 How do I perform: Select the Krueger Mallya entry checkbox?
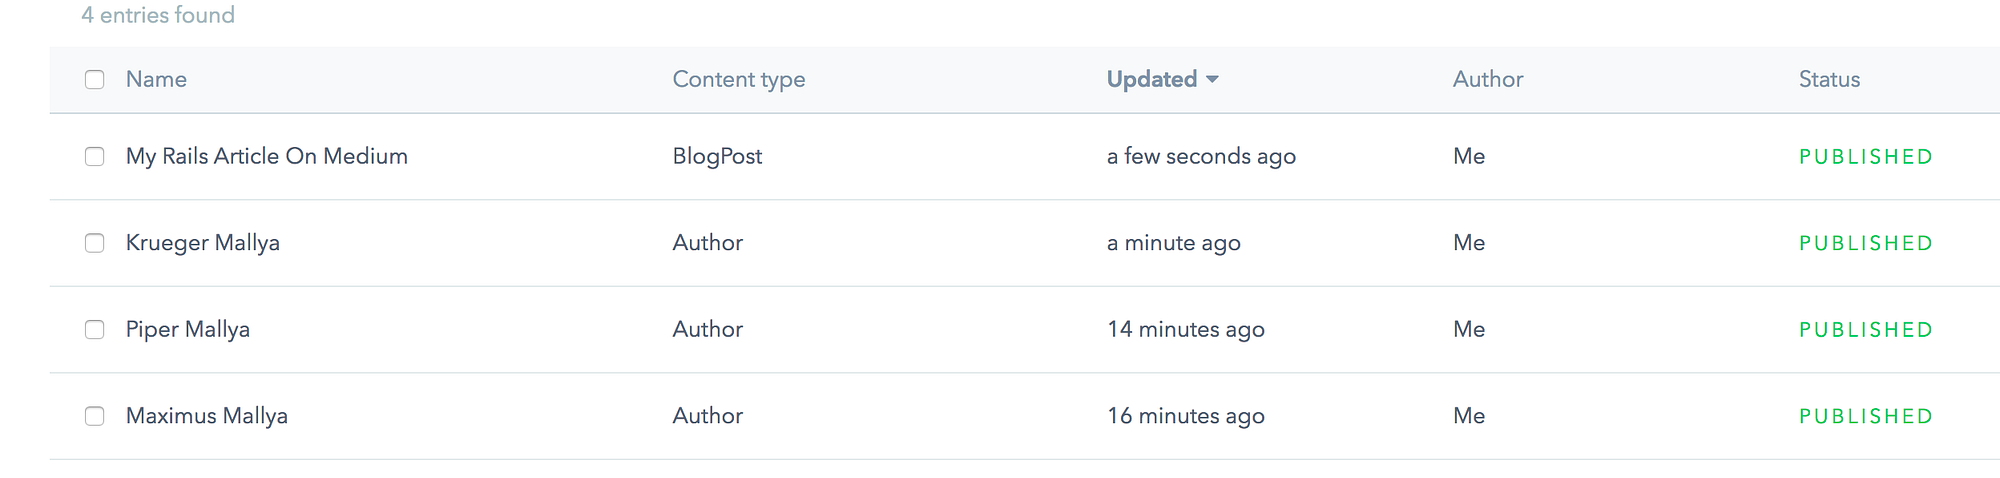tap(95, 243)
